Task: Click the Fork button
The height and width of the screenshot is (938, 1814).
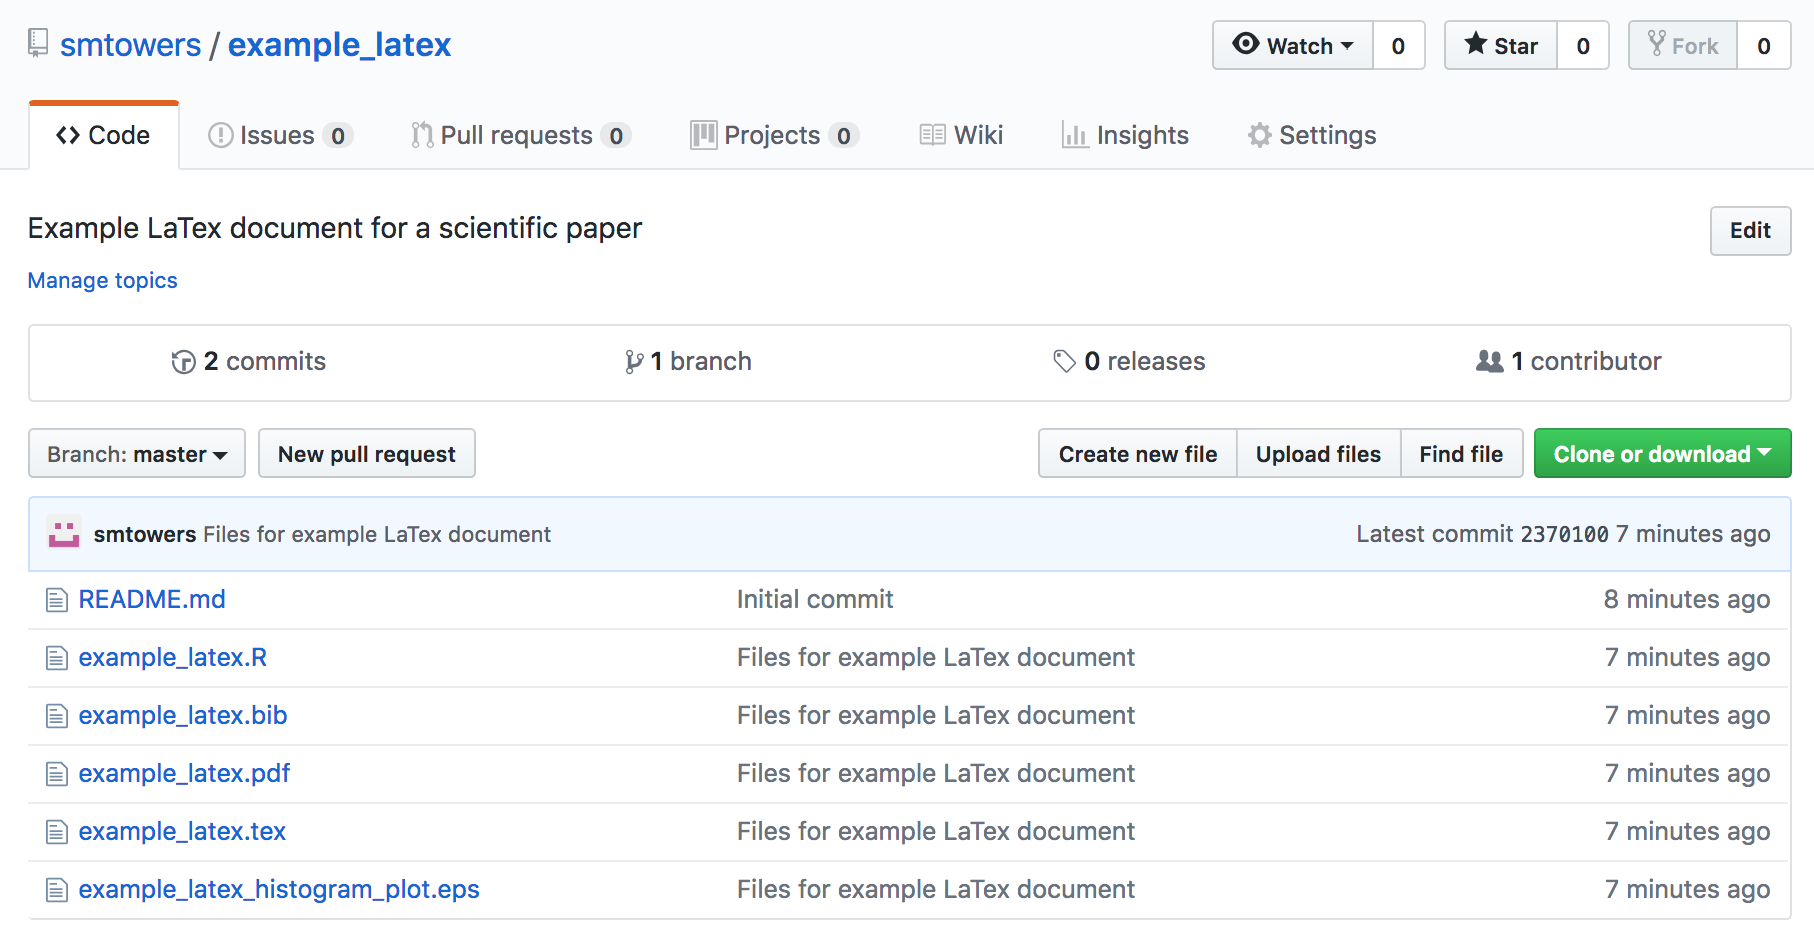Action: pos(1683,46)
